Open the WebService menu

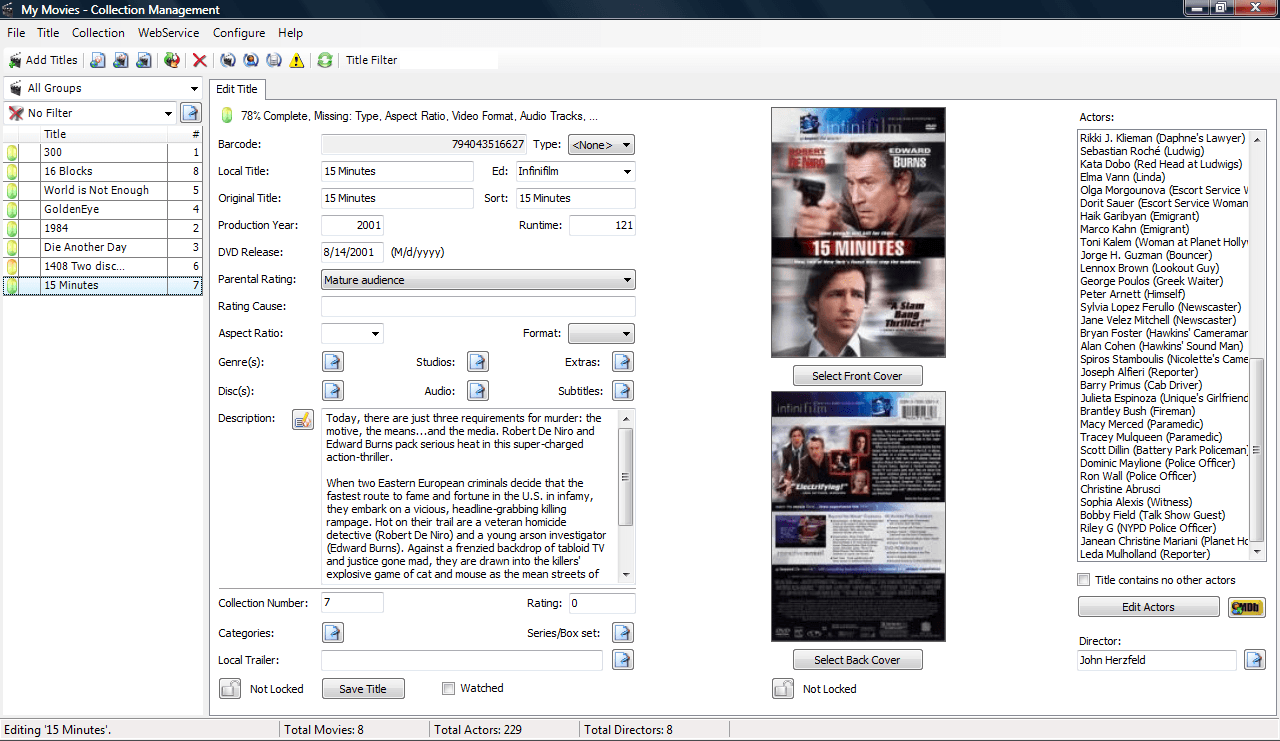coord(169,33)
